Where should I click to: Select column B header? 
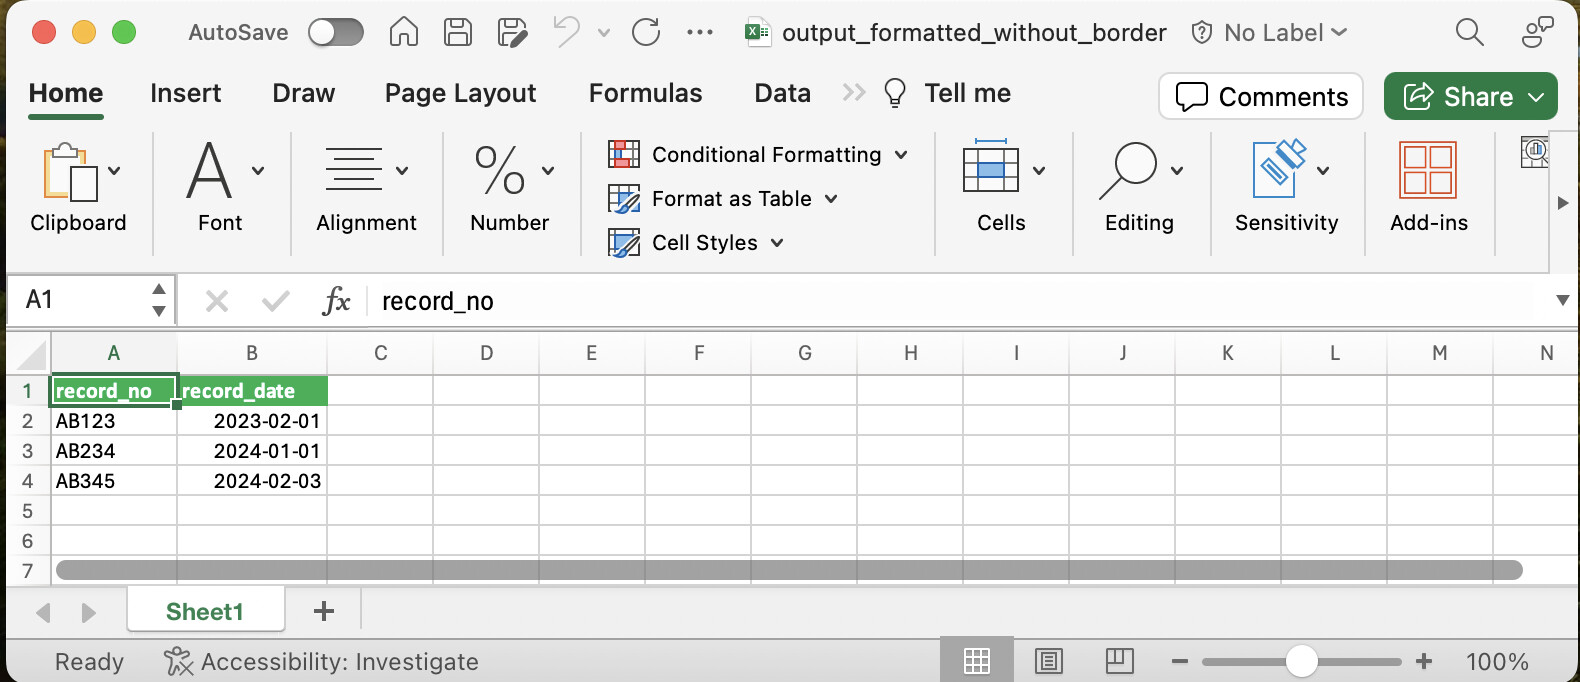(x=252, y=353)
